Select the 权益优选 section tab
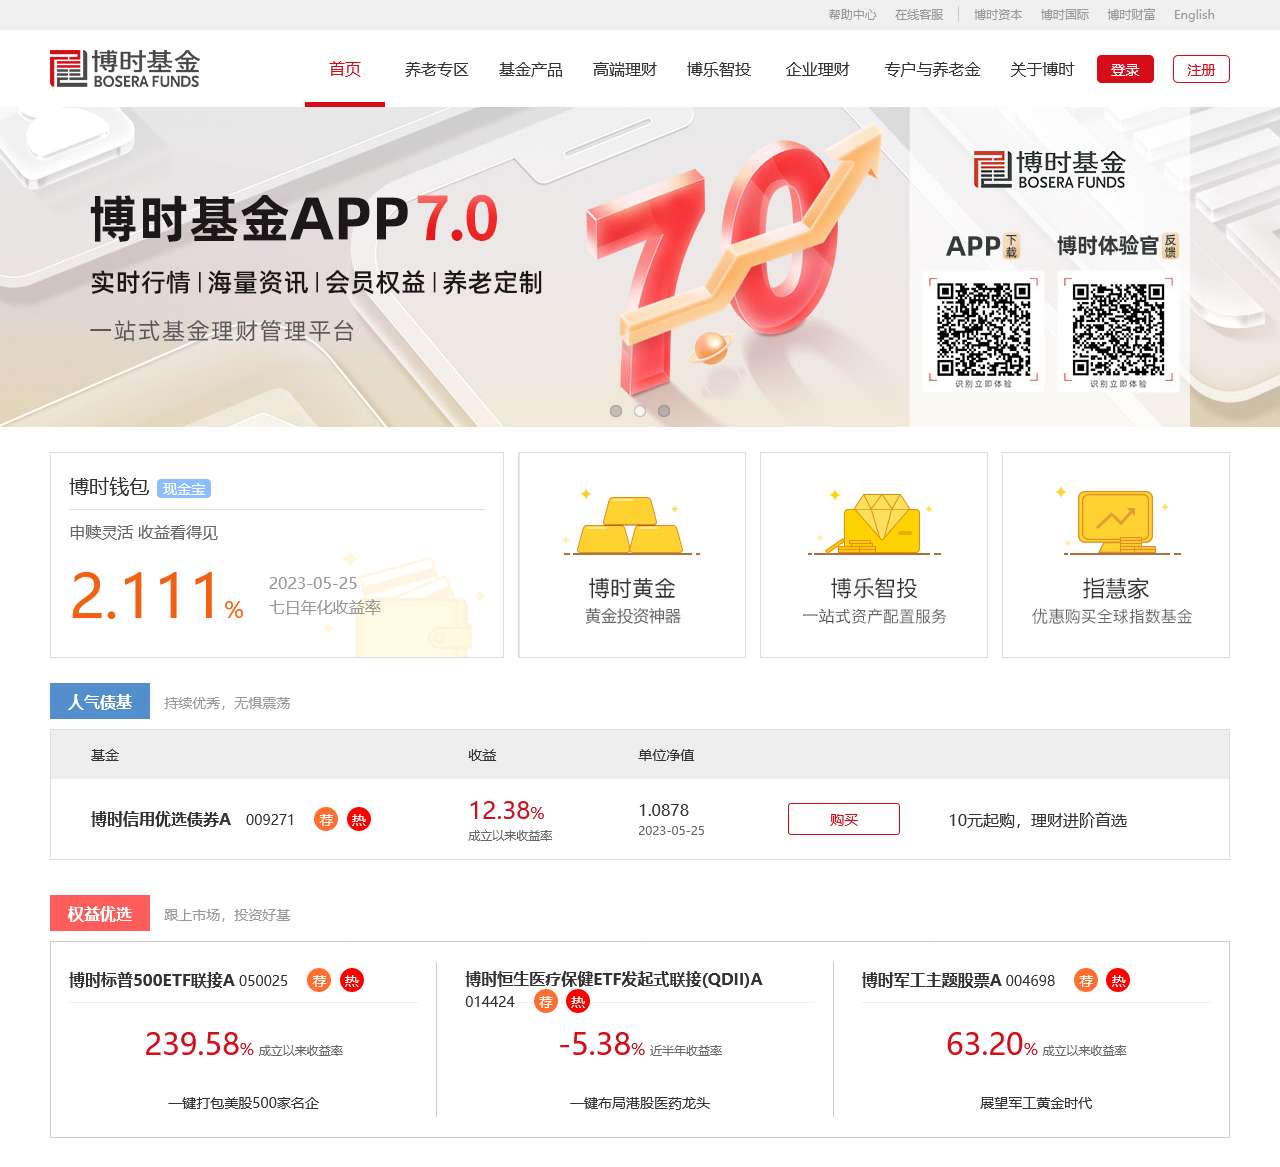The width and height of the screenshot is (1280, 1167). [x=100, y=913]
